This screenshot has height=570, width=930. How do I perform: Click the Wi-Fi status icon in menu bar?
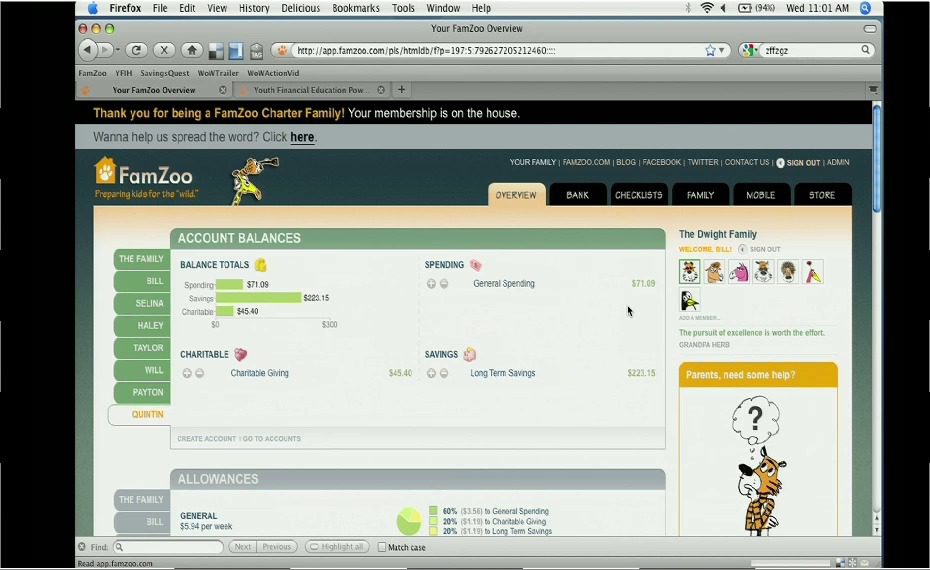(706, 8)
